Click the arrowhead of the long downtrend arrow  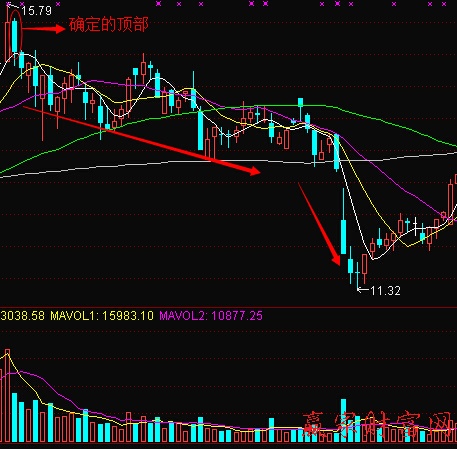(255, 171)
